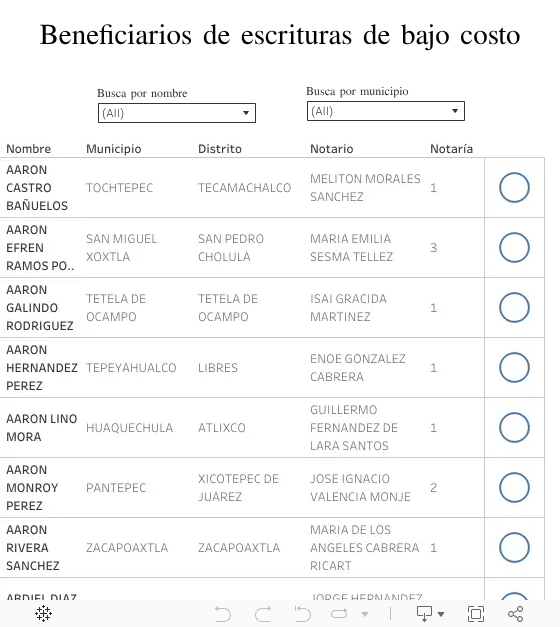The width and height of the screenshot is (560, 627).
Task: Click the name AARON HERNANDEZ PEREZ
Action: click(x=42, y=368)
